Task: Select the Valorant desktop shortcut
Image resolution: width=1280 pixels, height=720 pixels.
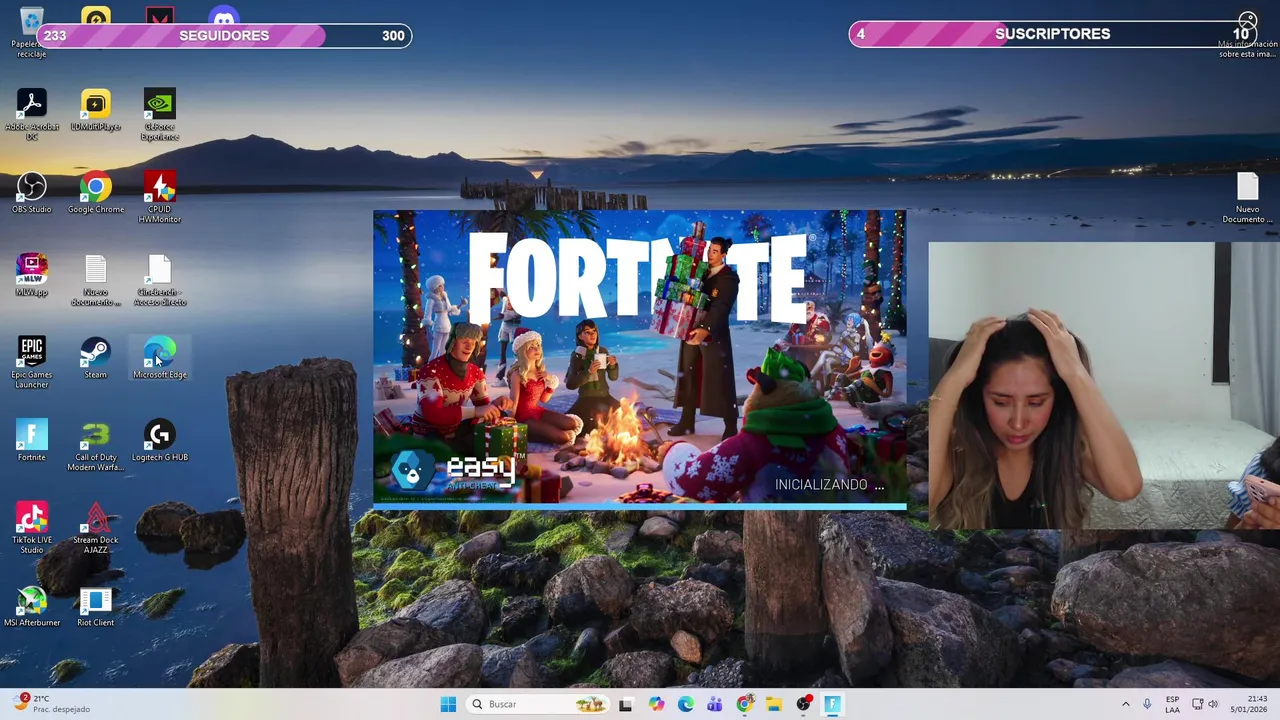Action: (159, 16)
